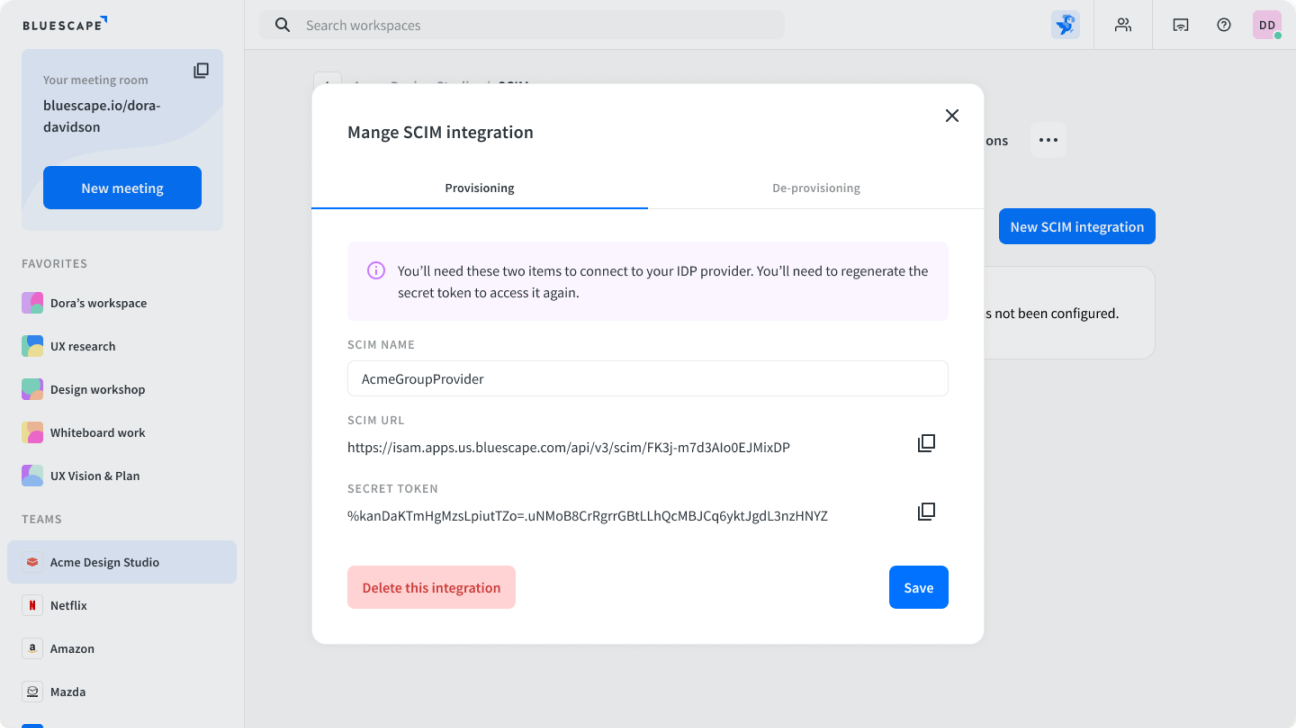Image resolution: width=1296 pixels, height=728 pixels.
Task: Edit the SCIM NAME field
Action: point(647,379)
